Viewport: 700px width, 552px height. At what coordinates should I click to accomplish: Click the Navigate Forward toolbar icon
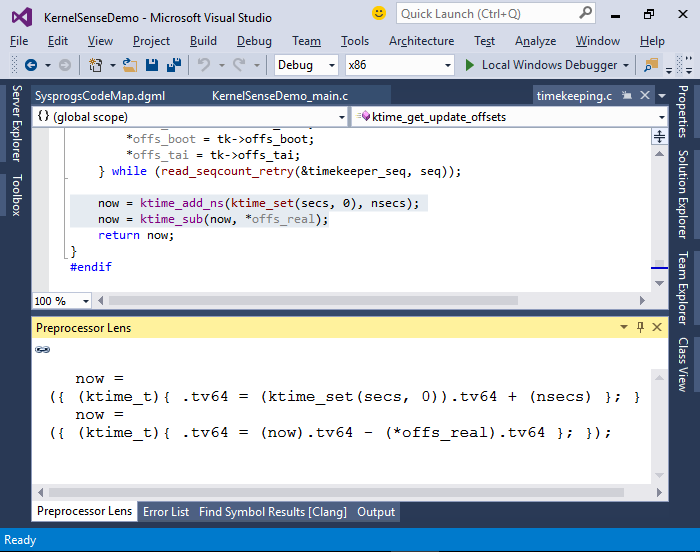click(x=65, y=65)
